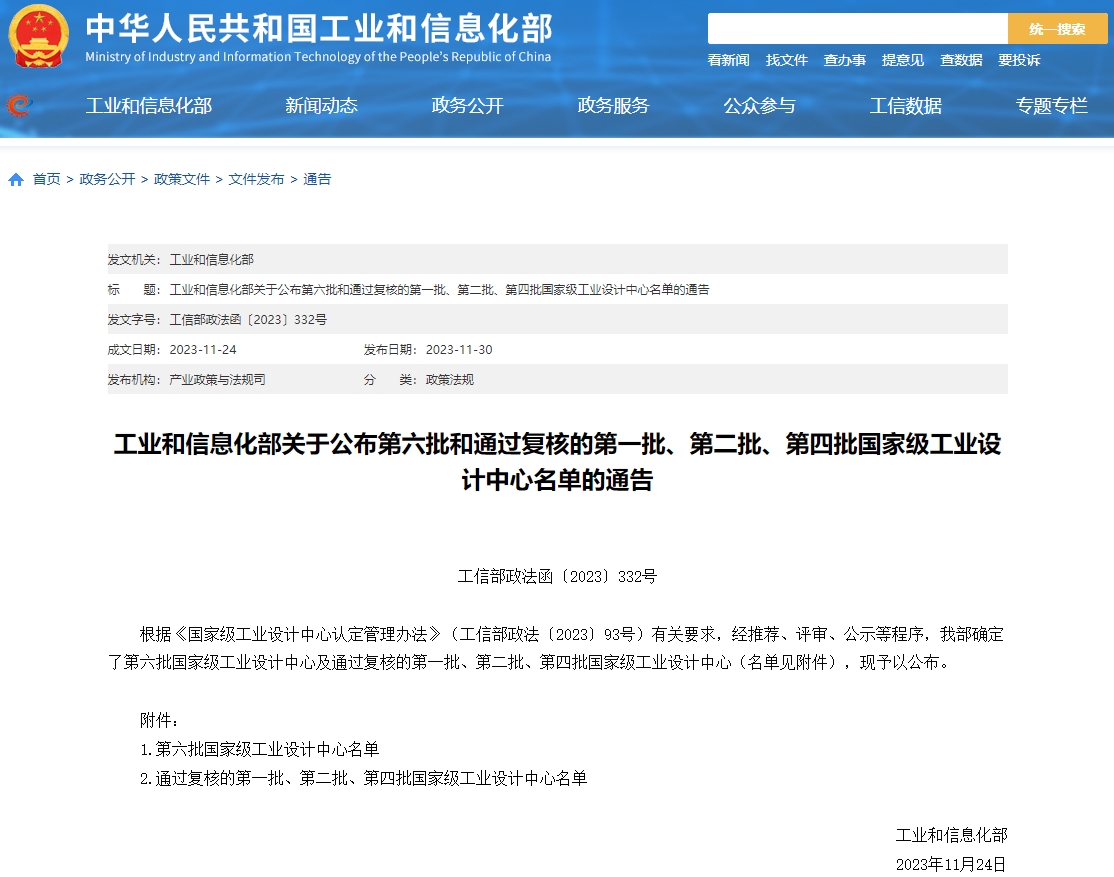Click 文件发布 in the breadcrumb
This screenshot has width=1114, height=877.
point(256,179)
